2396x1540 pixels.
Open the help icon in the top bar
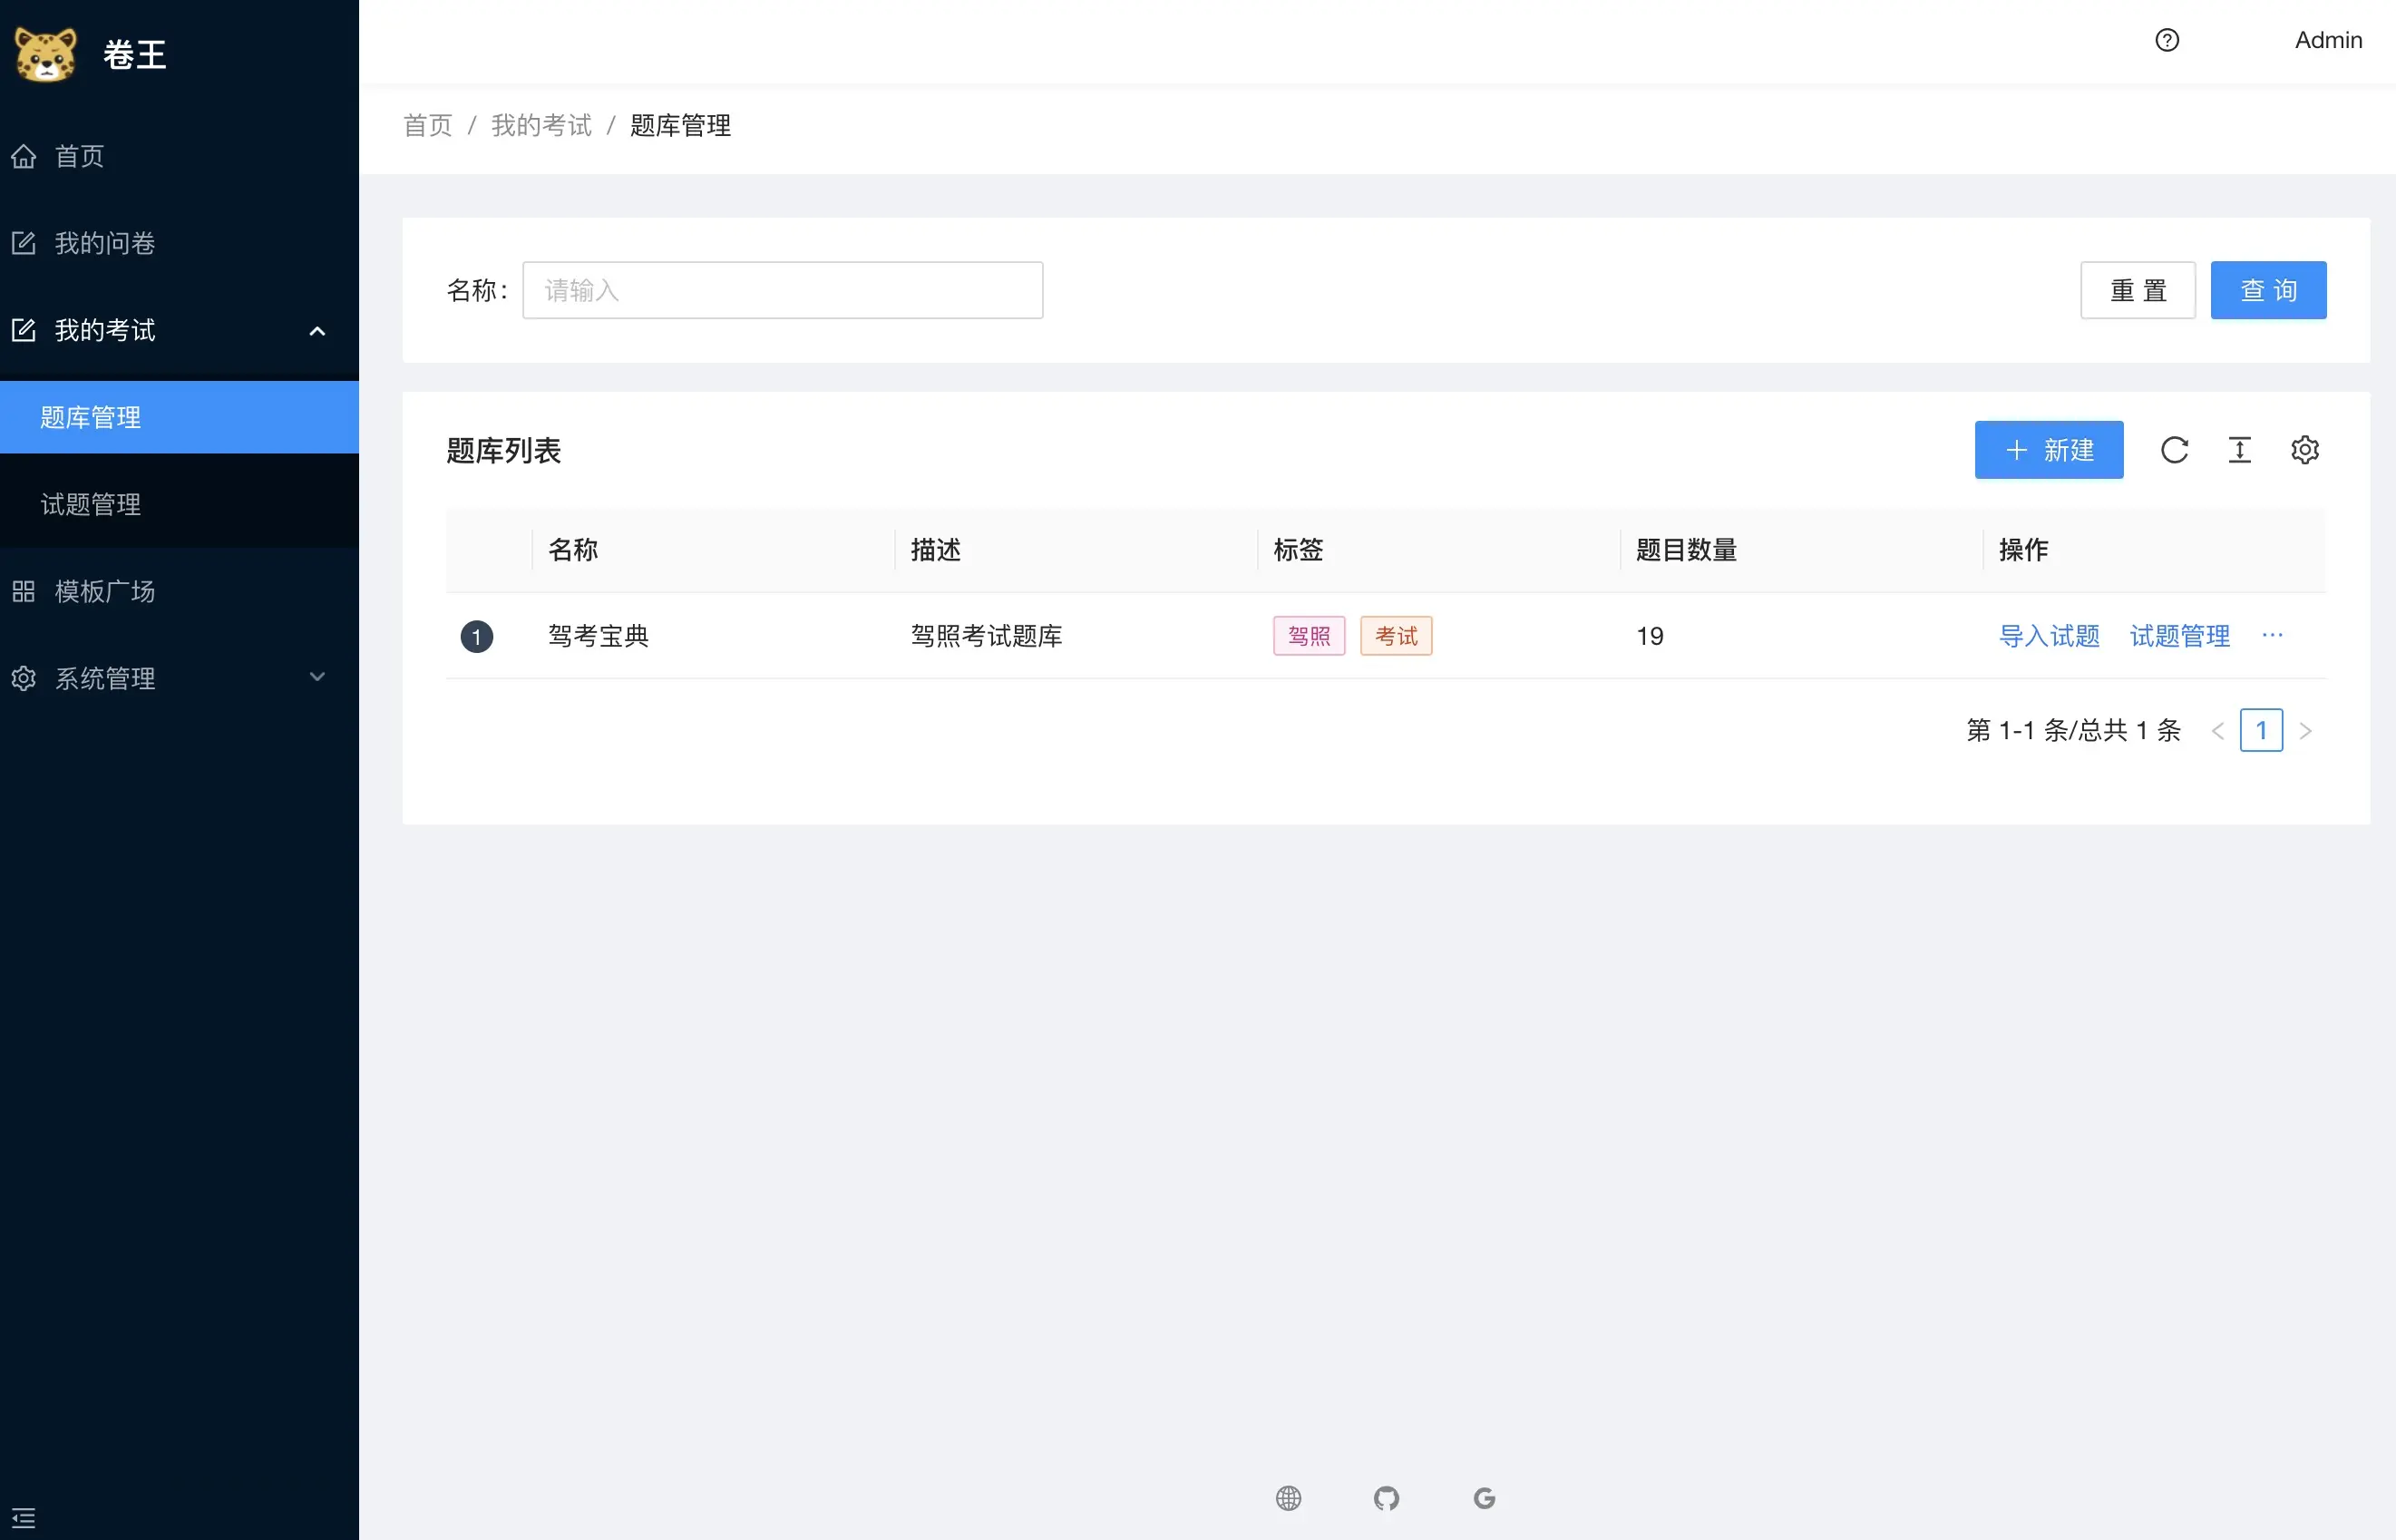pos(2167,40)
